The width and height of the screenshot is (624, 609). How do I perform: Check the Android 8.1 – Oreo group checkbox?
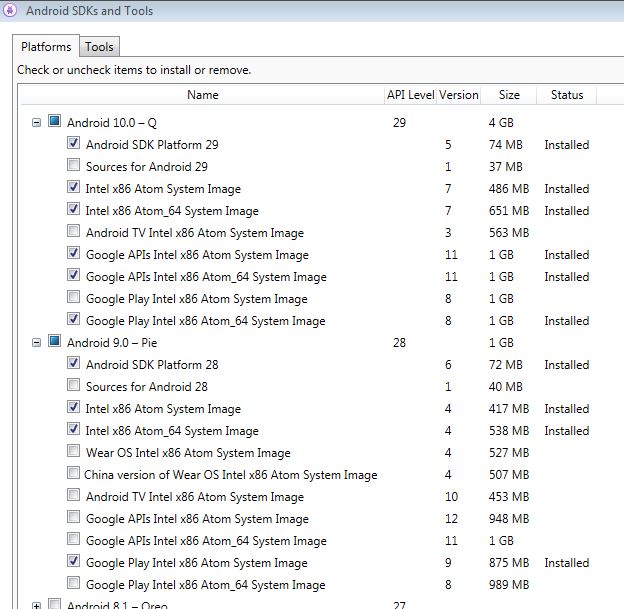[x=55, y=604]
